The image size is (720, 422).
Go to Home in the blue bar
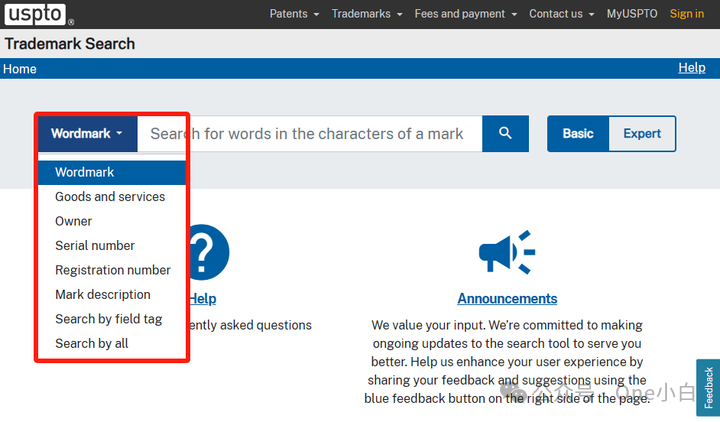click(20, 69)
